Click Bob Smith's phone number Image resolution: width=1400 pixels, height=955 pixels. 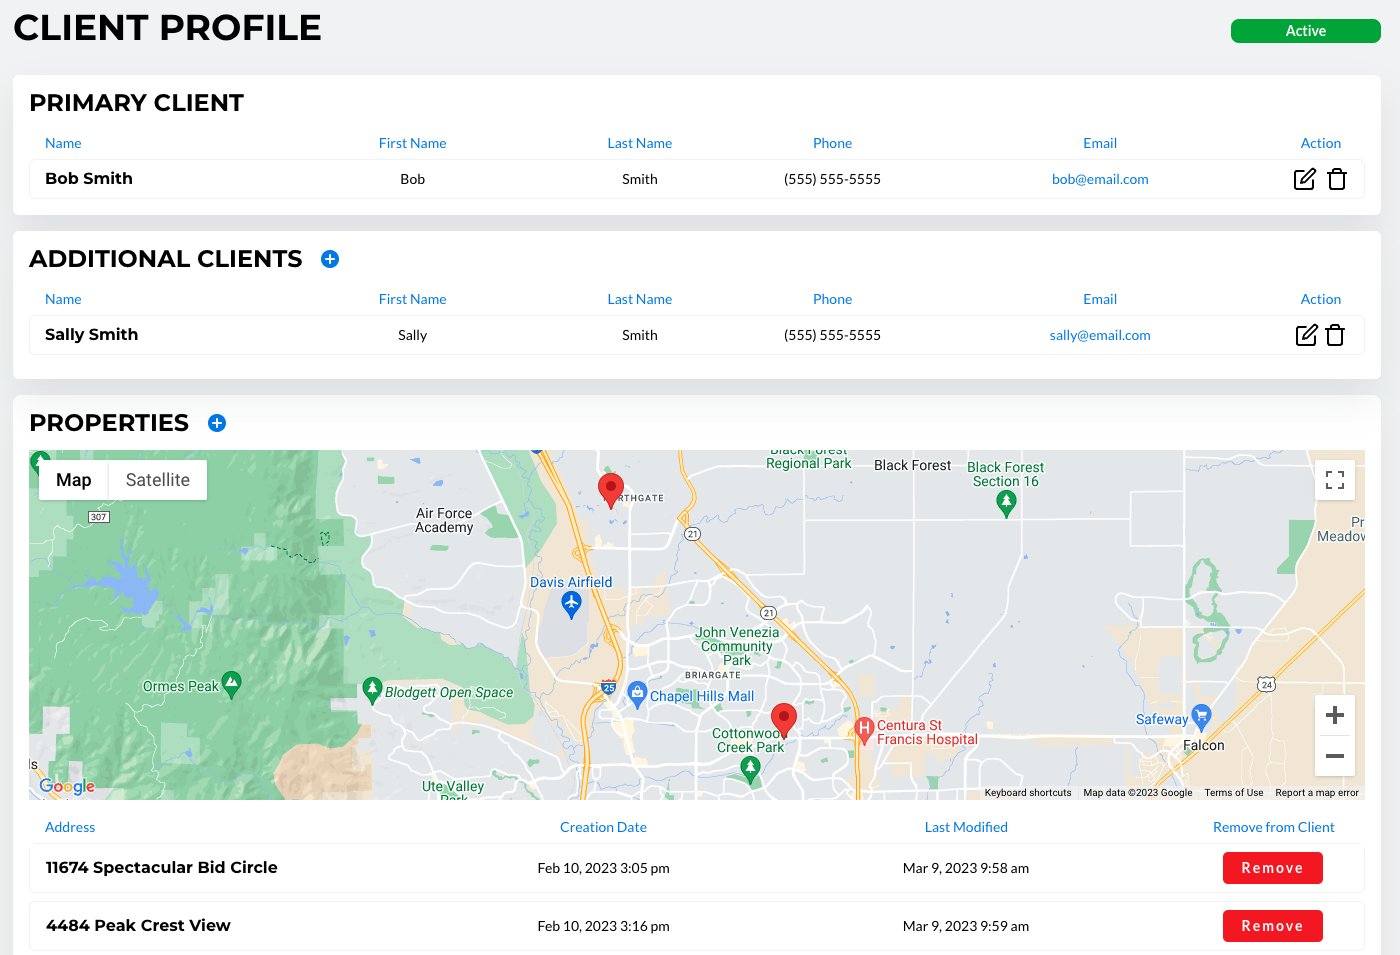832,179
